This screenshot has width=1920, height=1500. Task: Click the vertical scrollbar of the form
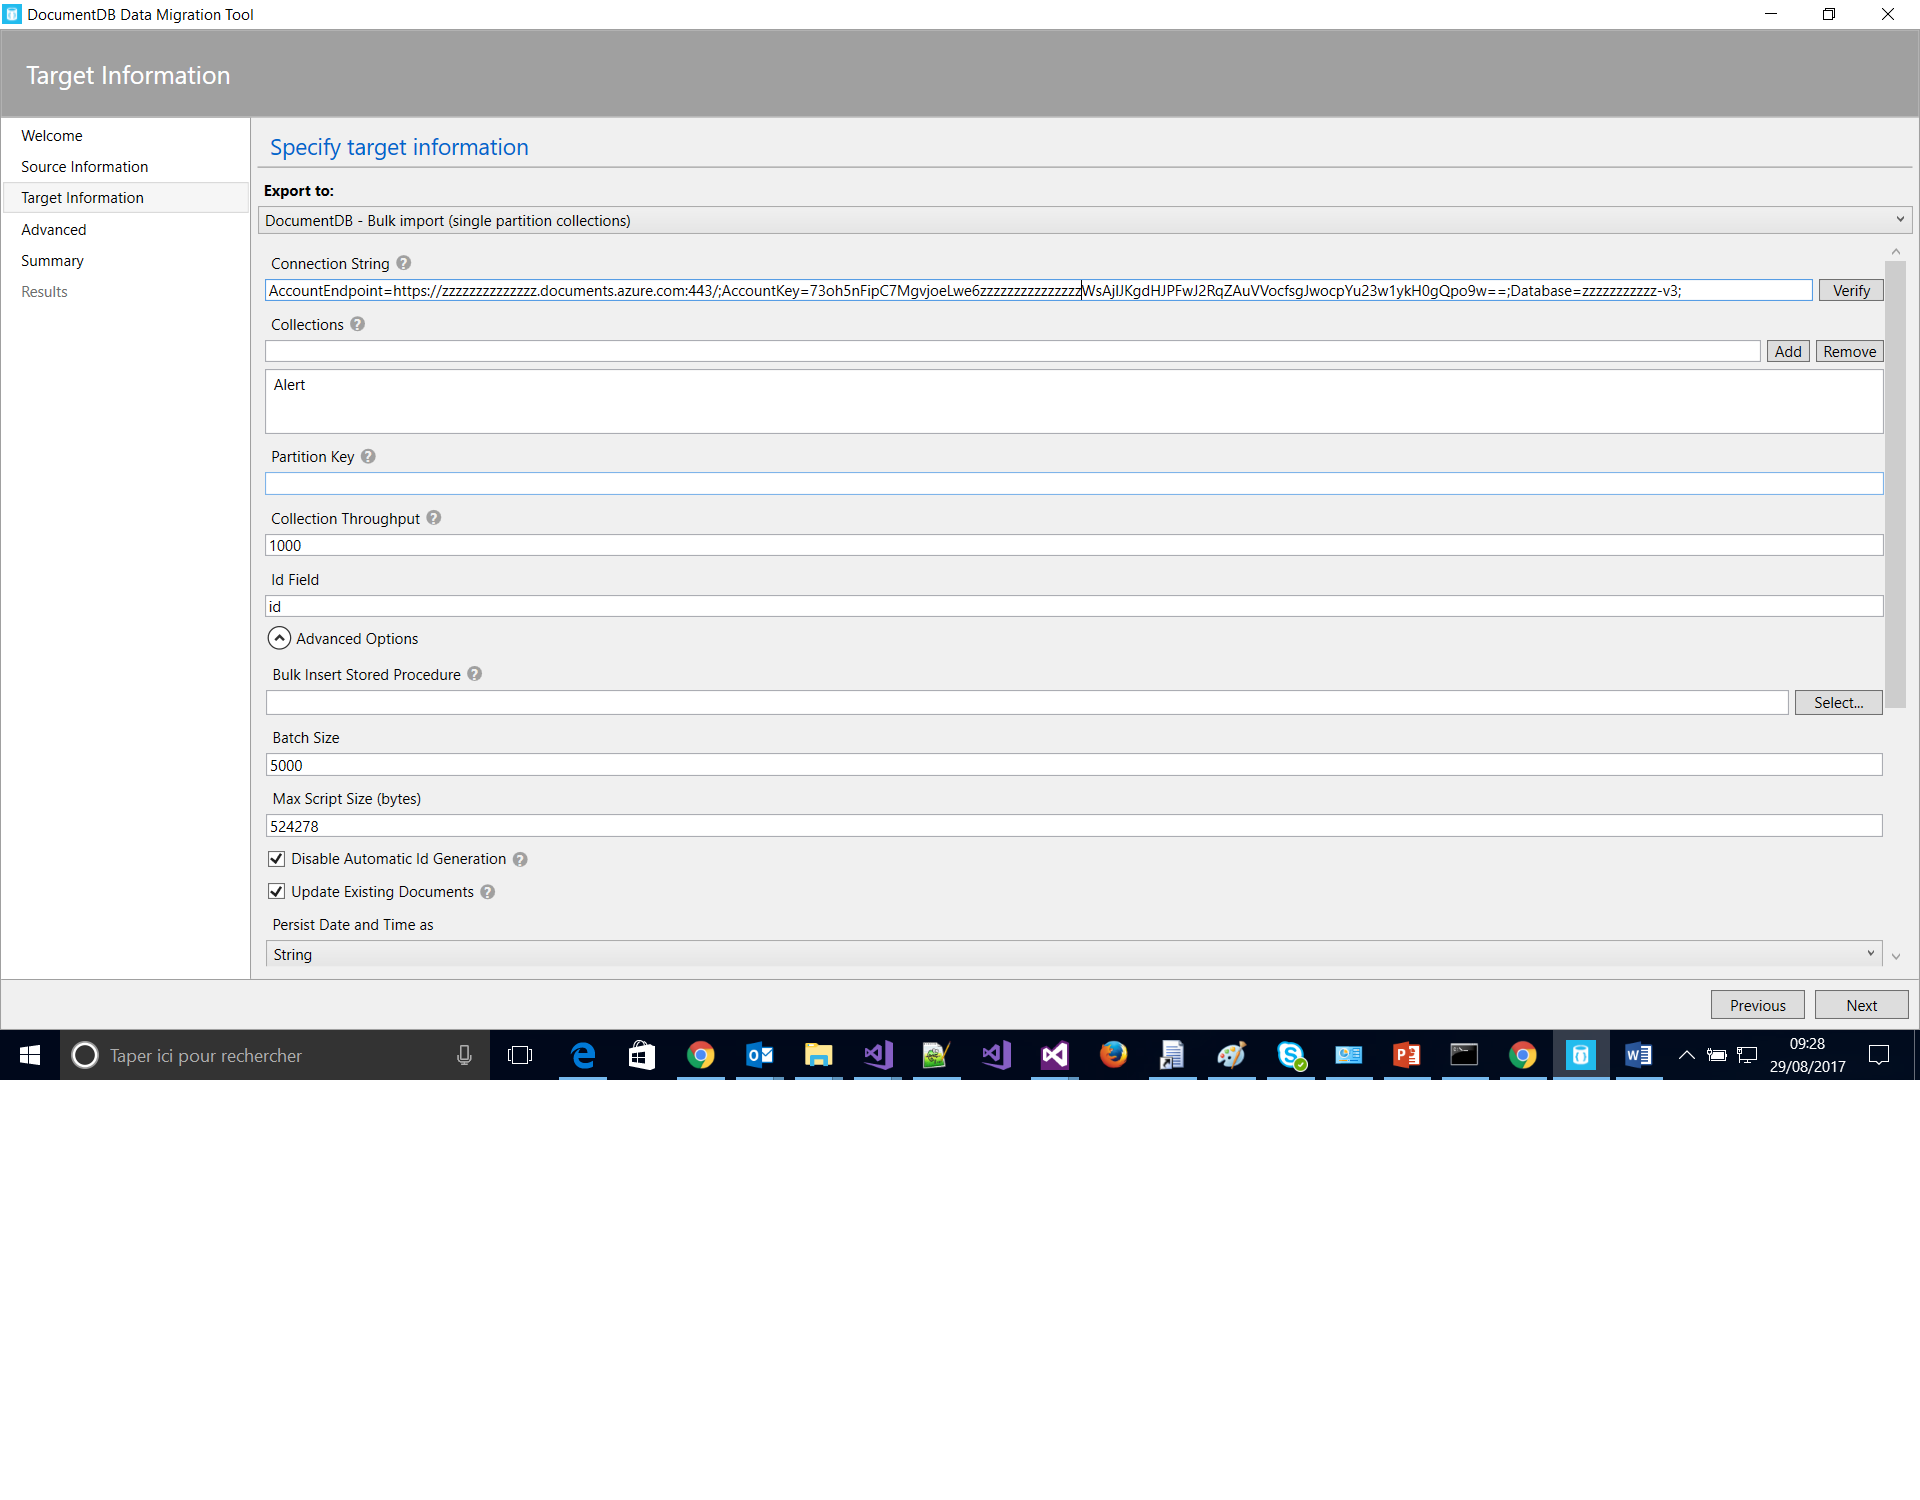coord(1895,485)
